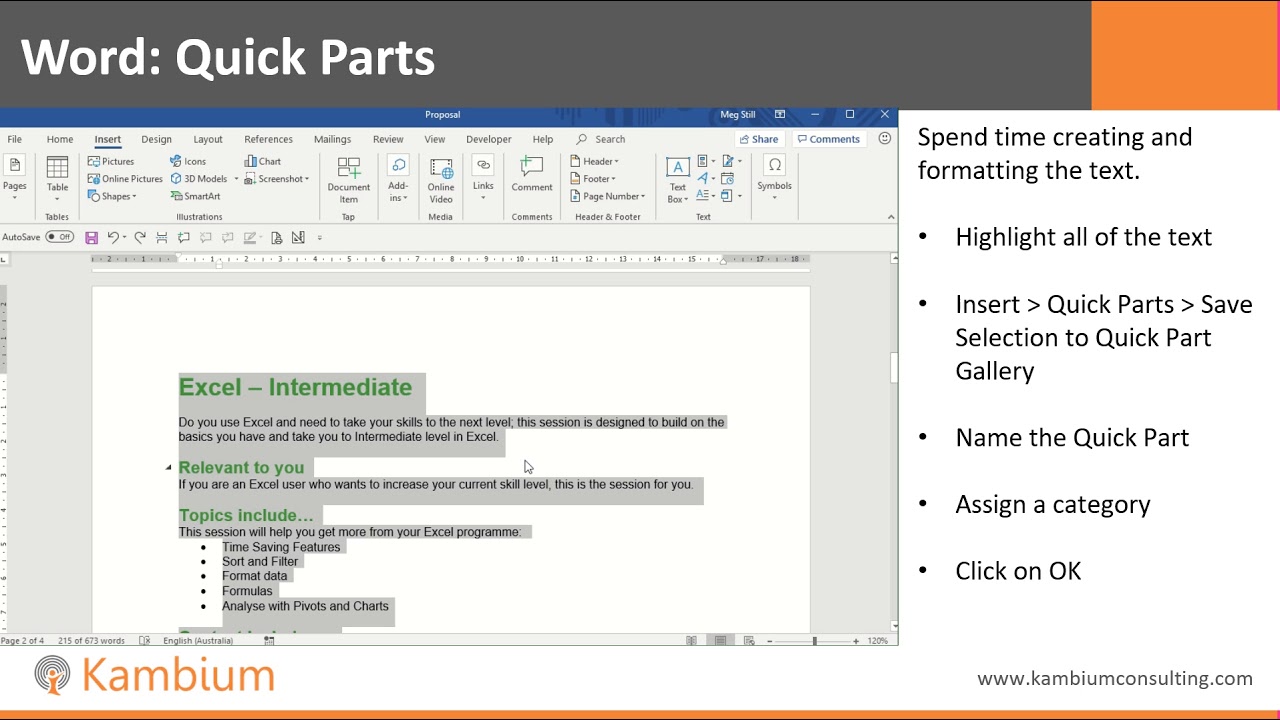Open the Links dropdown
This screenshot has width=1280, height=720.
483,178
